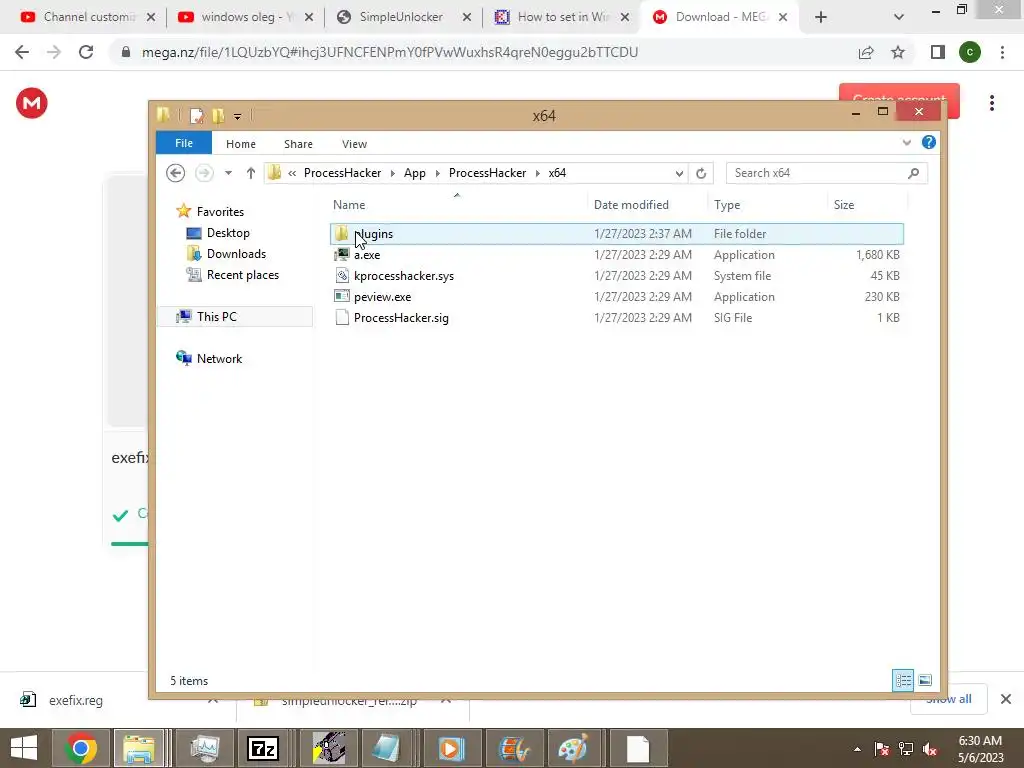
Task: Open the Home ribbon tab
Action: [240, 144]
